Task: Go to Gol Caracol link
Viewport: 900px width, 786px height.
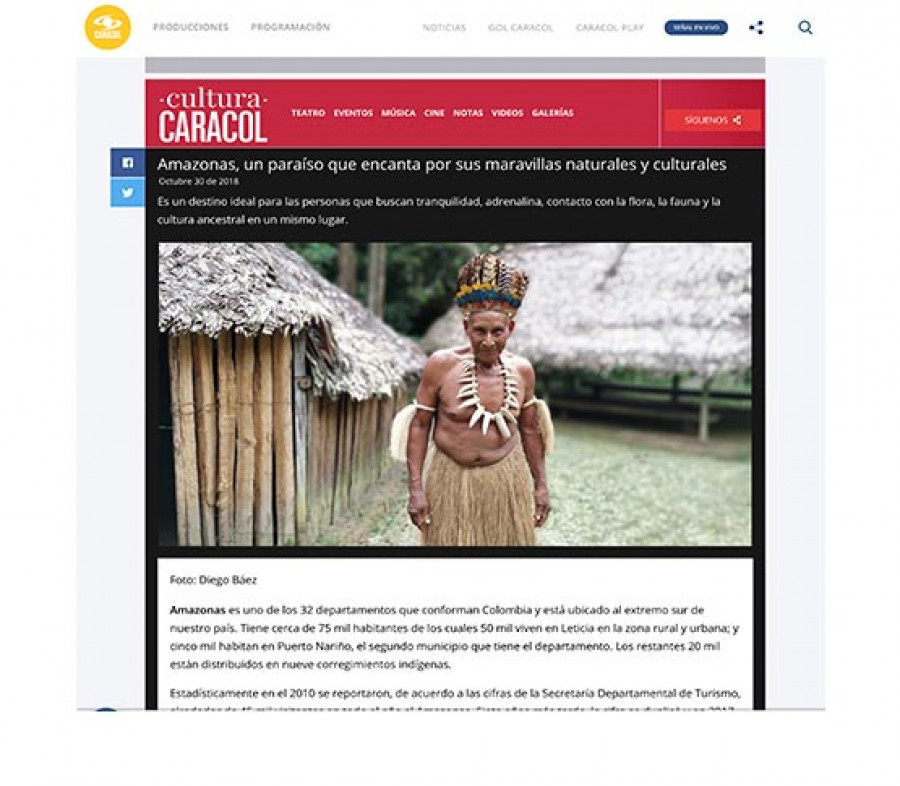Action: coord(521,28)
